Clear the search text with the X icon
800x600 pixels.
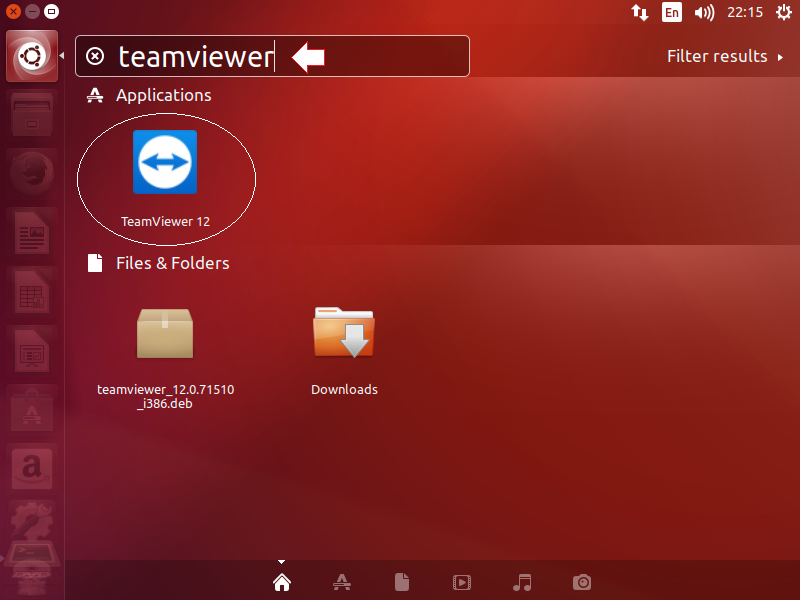95,56
